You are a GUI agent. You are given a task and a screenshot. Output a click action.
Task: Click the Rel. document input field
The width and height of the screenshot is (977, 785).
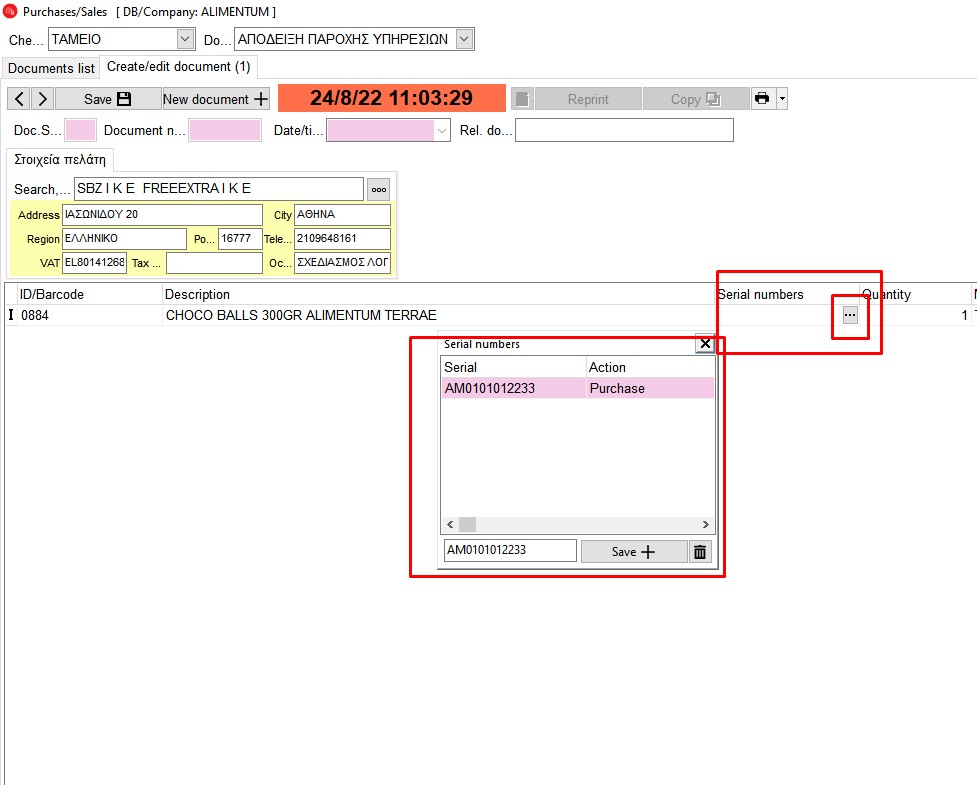click(x=624, y=131)
